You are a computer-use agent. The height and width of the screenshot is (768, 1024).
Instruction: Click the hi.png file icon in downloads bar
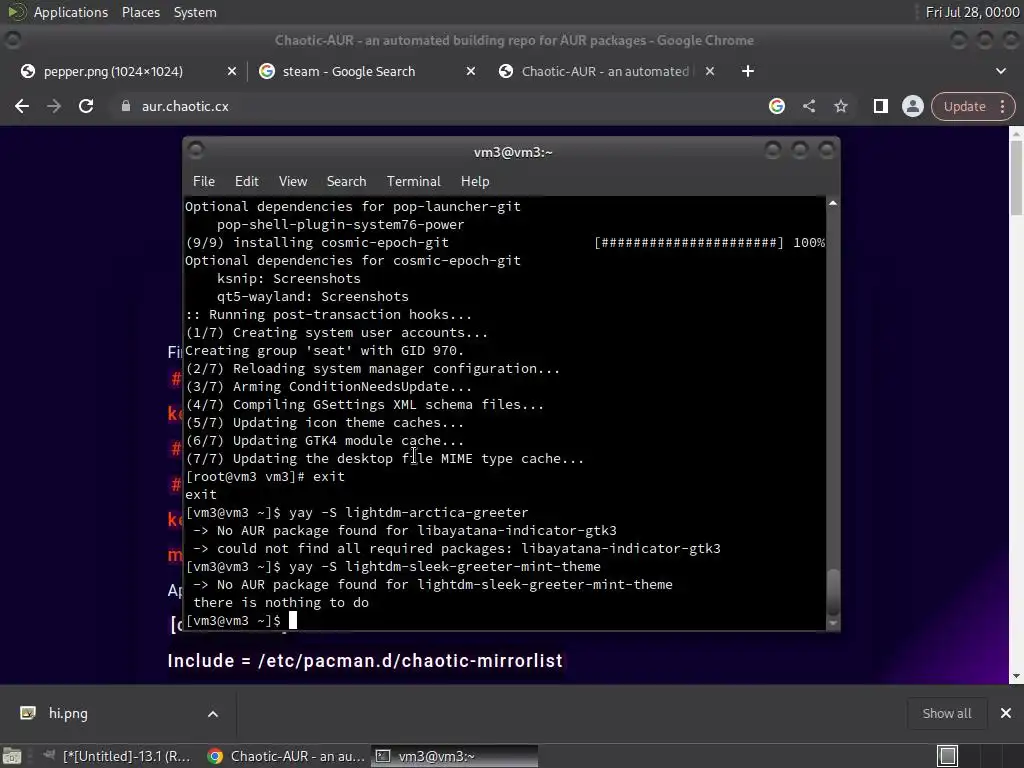coord(28,713)
